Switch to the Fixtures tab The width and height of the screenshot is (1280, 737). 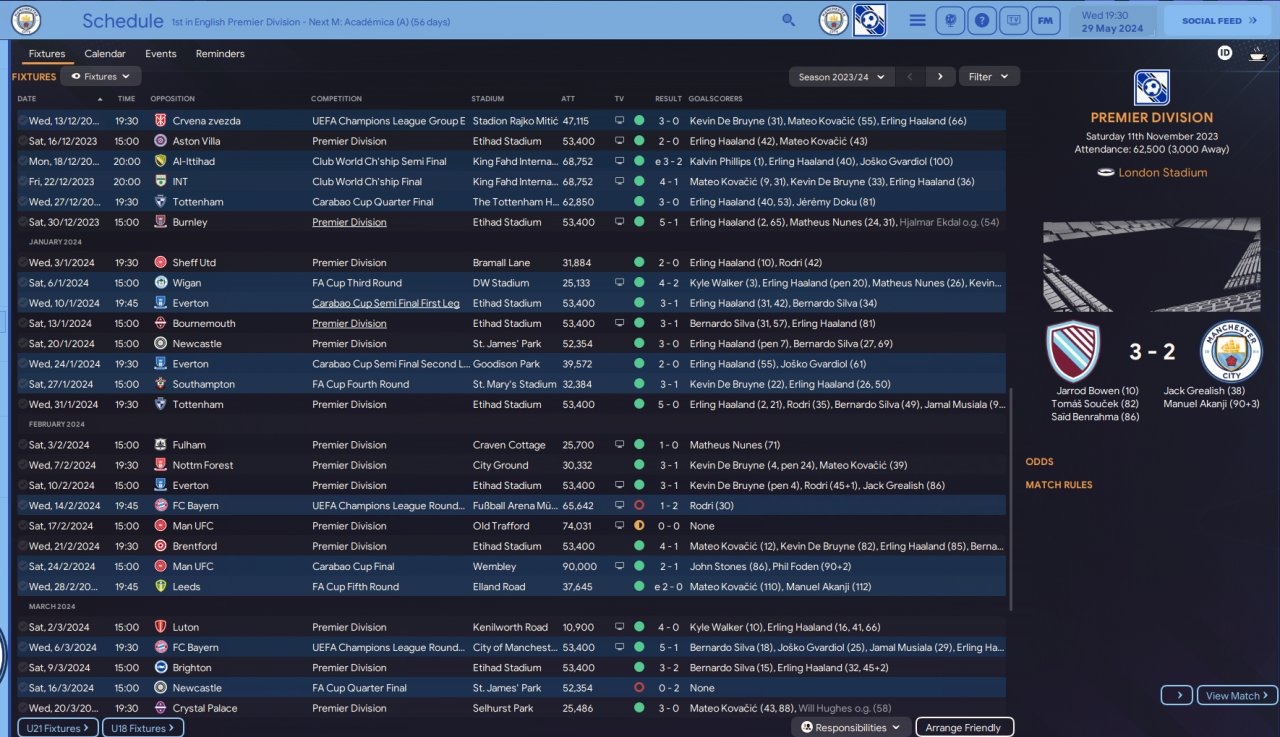[x=47, y=54]
